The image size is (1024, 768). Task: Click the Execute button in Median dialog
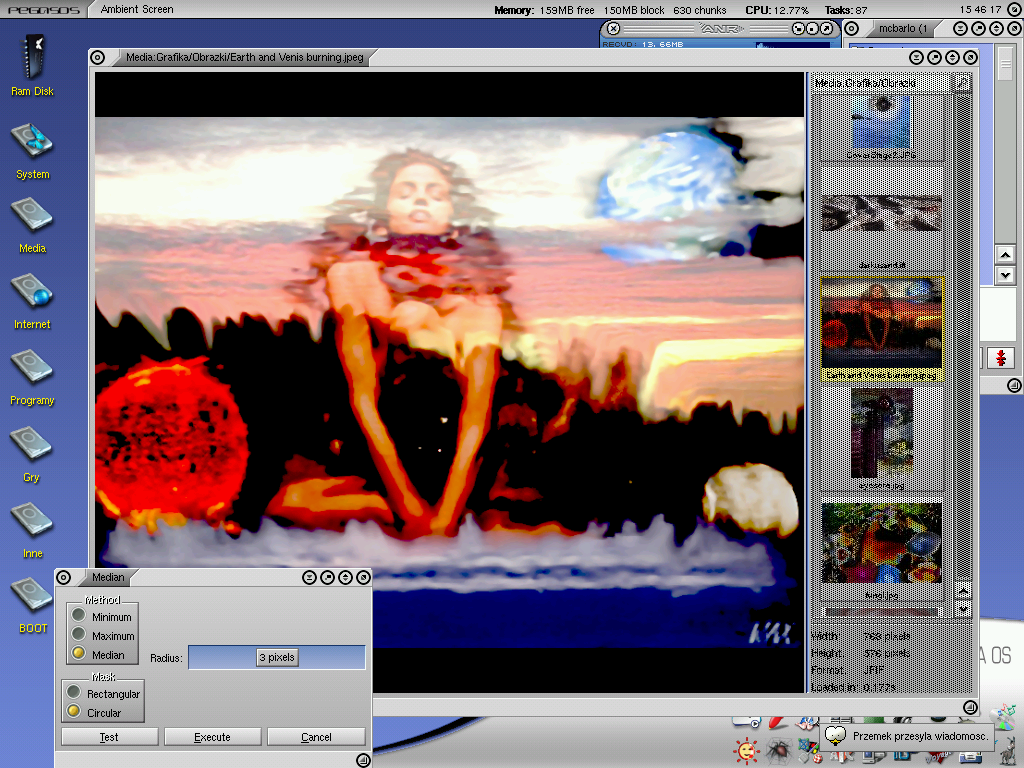[x=212, y=737]
